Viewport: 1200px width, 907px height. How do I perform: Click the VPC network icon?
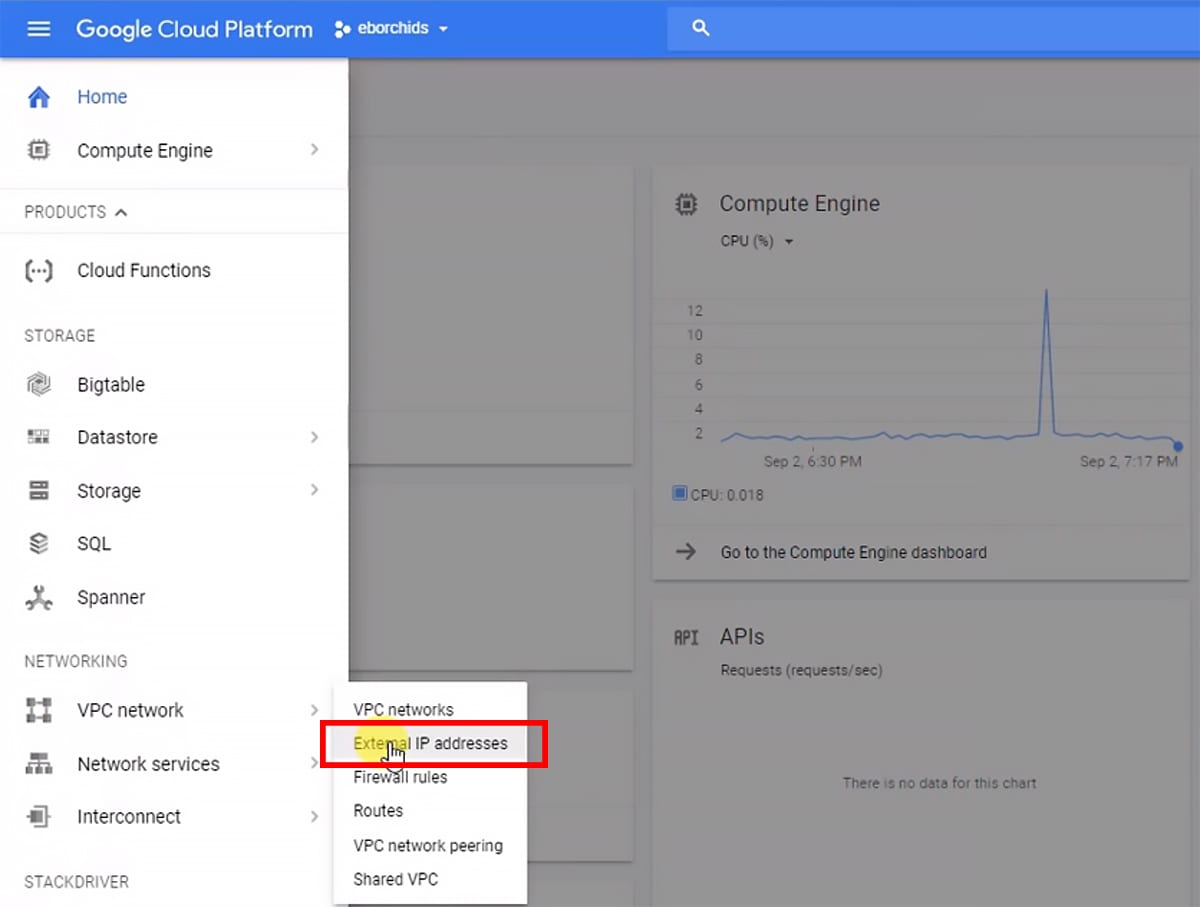(x=38, y=711)
